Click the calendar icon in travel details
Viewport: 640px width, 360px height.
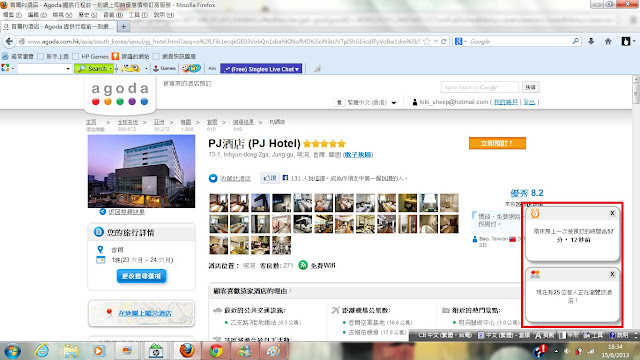[100, 260]
